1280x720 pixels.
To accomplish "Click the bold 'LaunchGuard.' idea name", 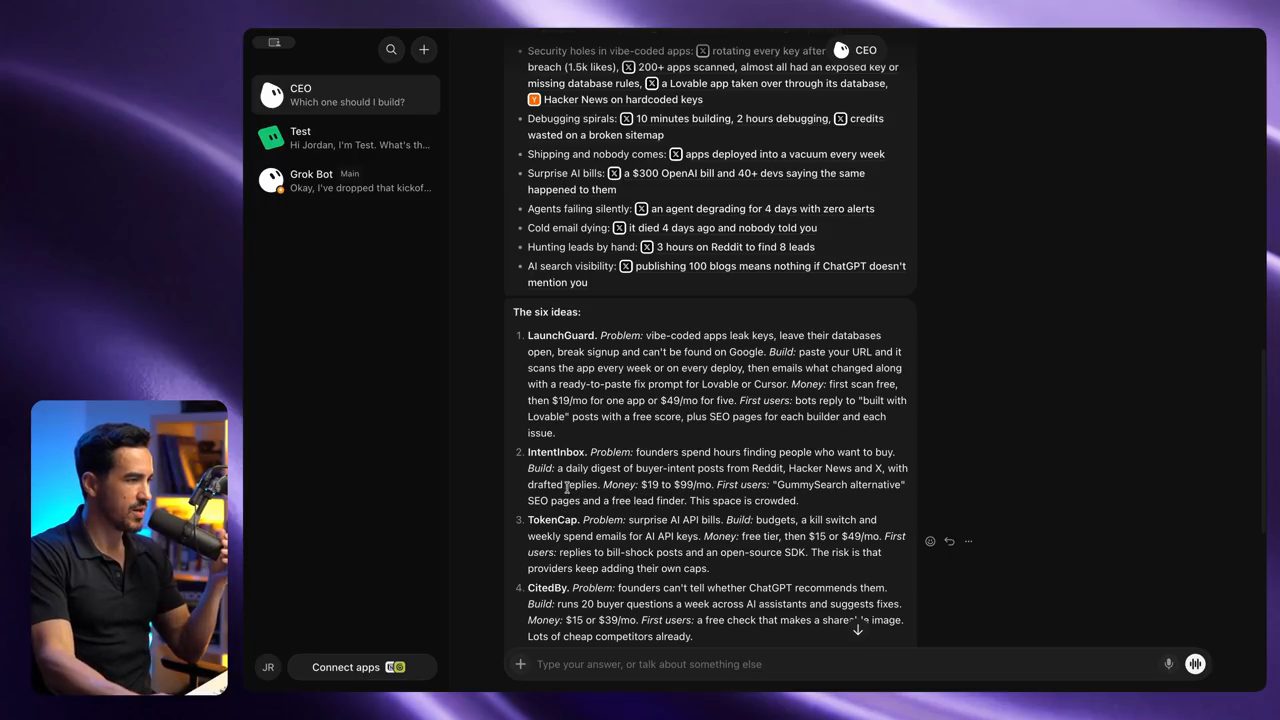I will coord(562,336).
